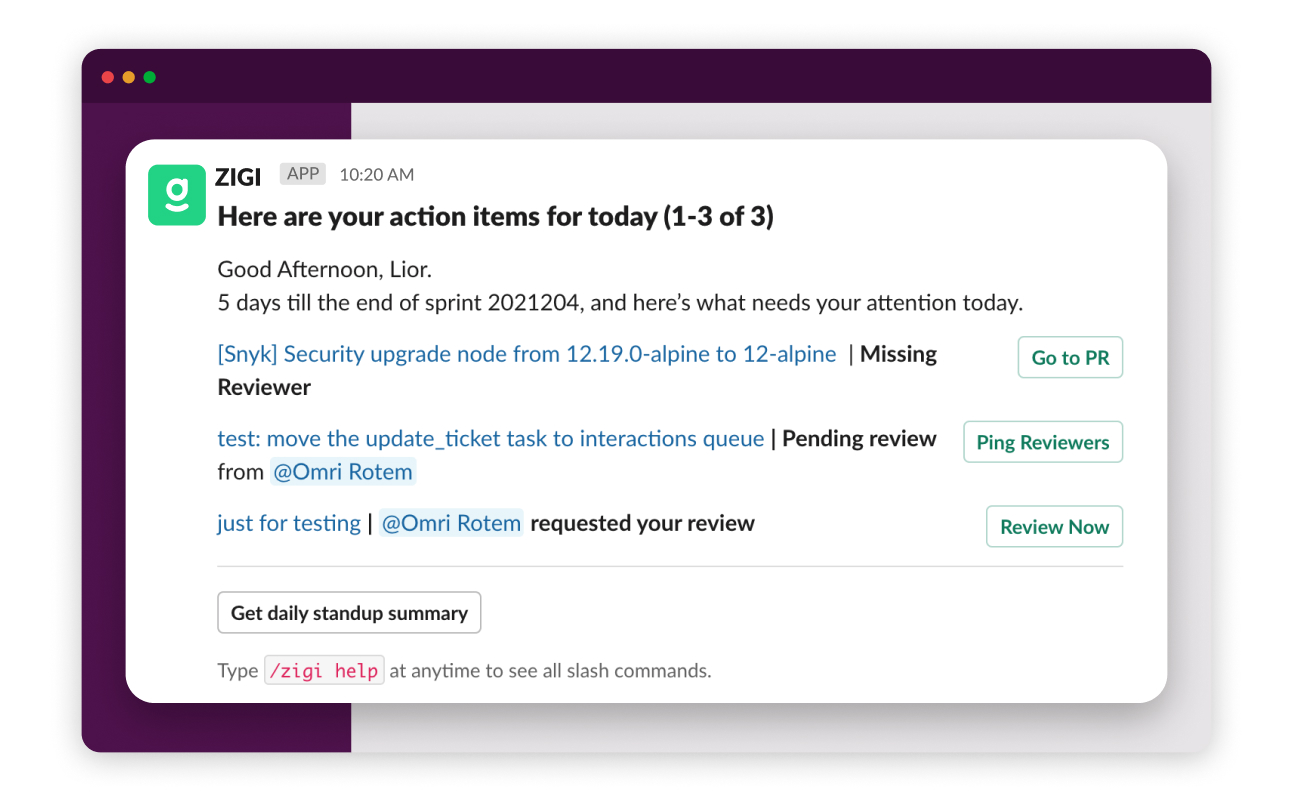The width and height of the screenshot is (1297, 812).
Task: Open the 'just for testing' link
Action: click(288, 523)
